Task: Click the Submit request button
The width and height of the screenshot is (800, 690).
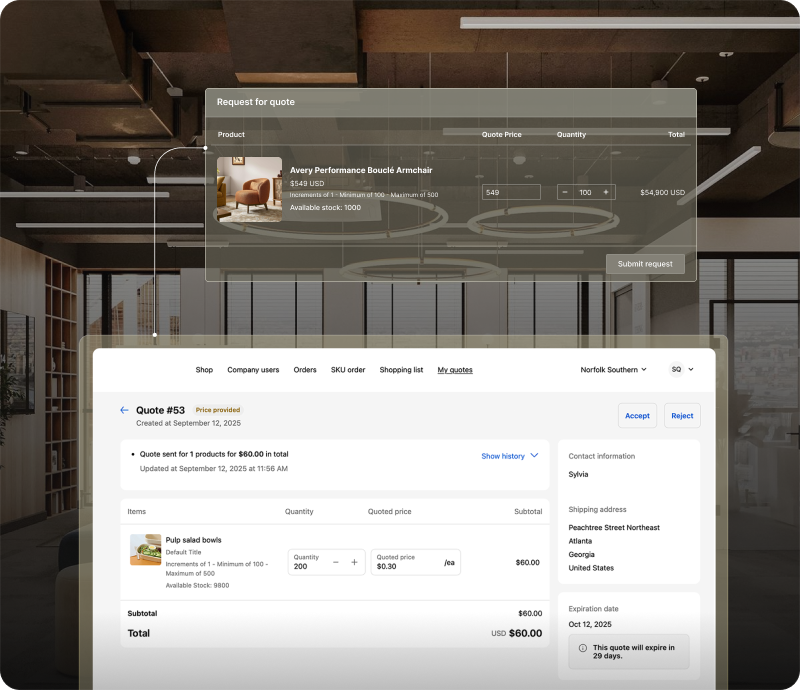Action: [x=645, y=264]
